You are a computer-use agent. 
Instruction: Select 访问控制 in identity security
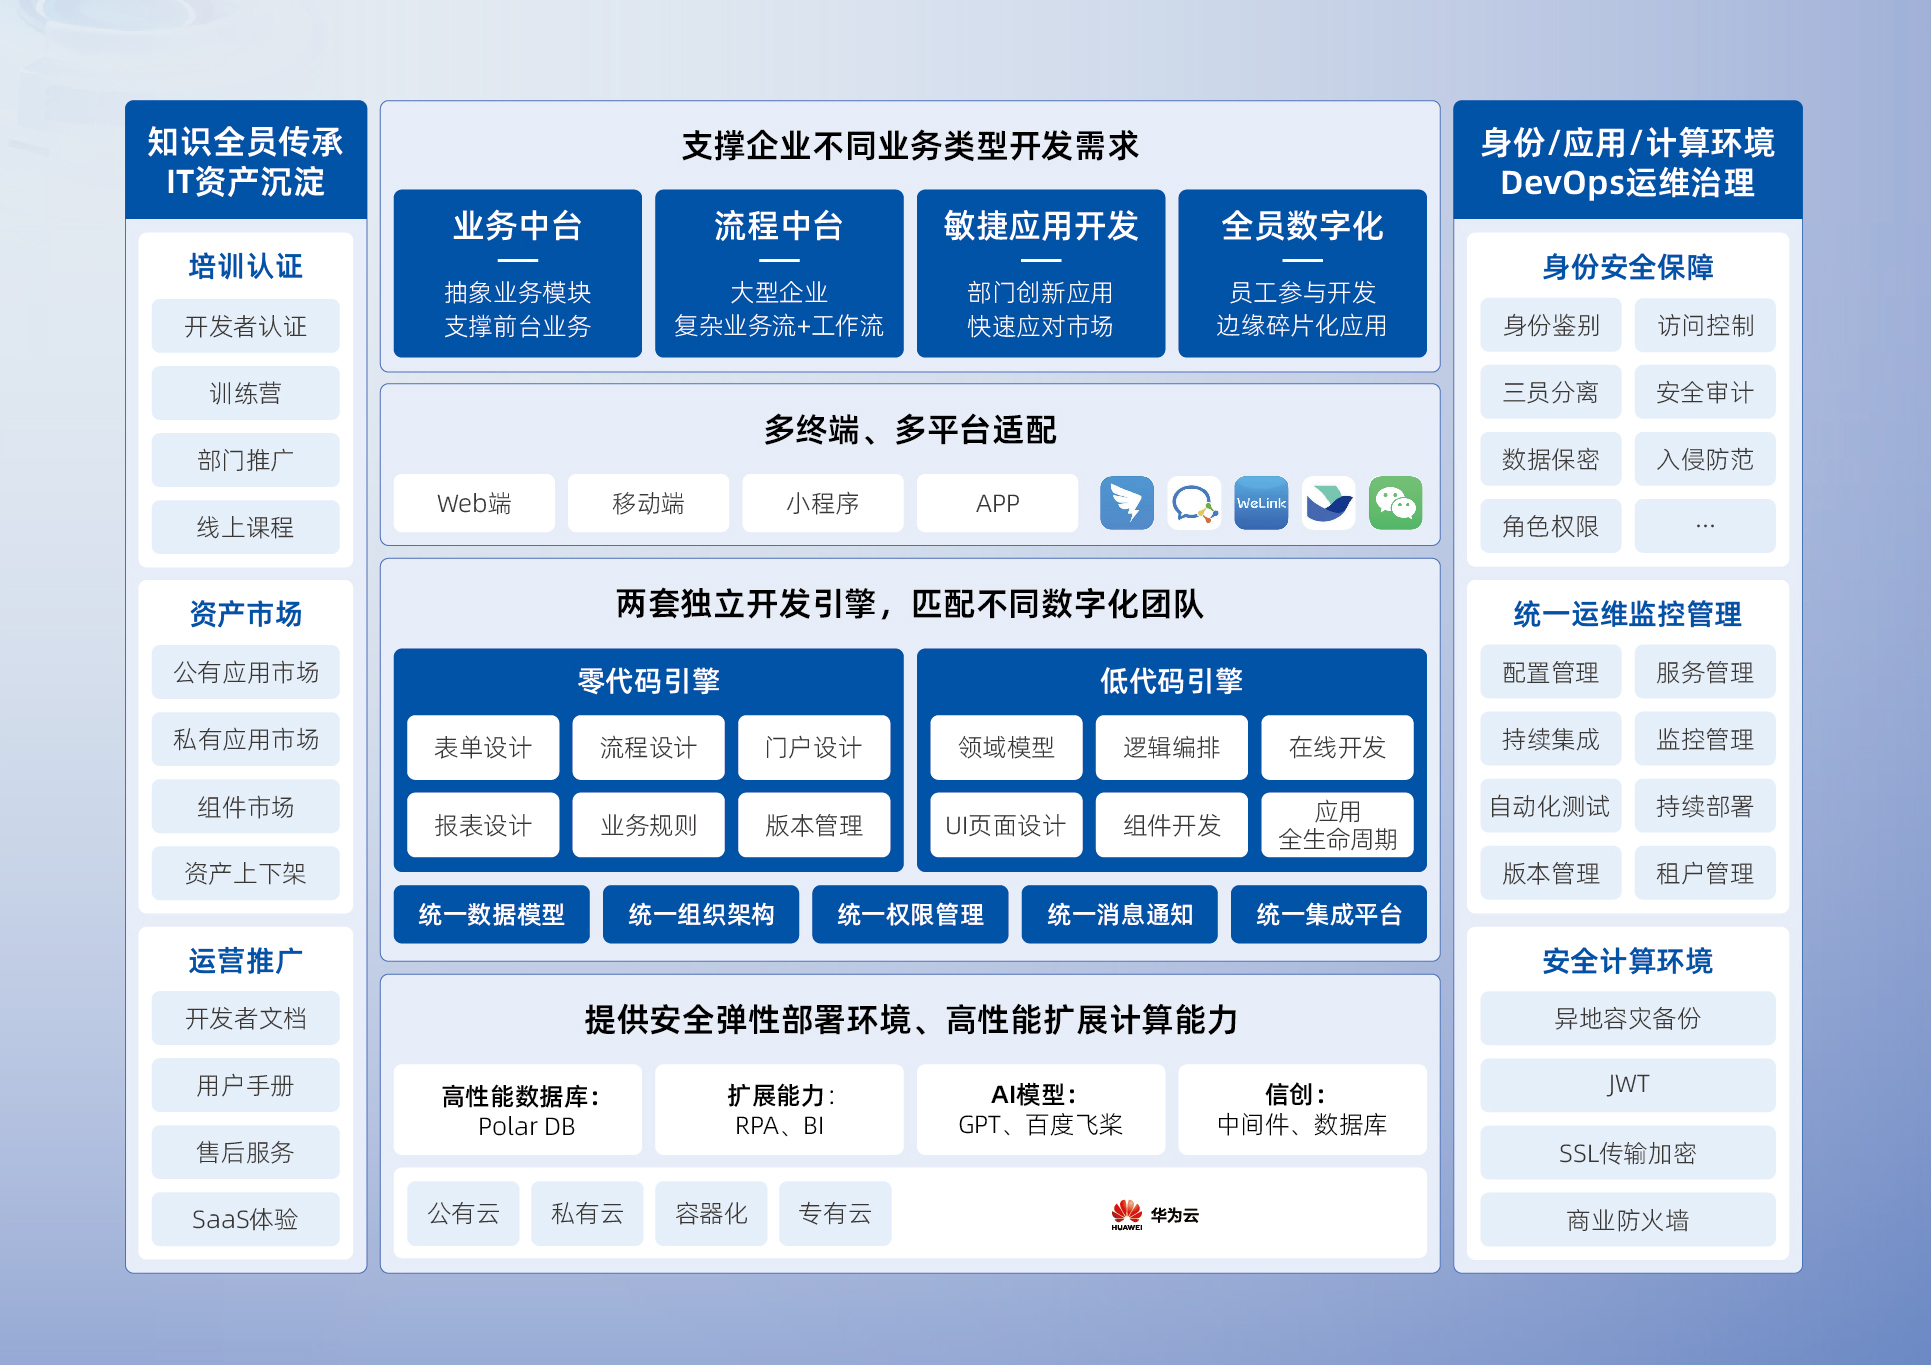click(x=1705, y=325)
